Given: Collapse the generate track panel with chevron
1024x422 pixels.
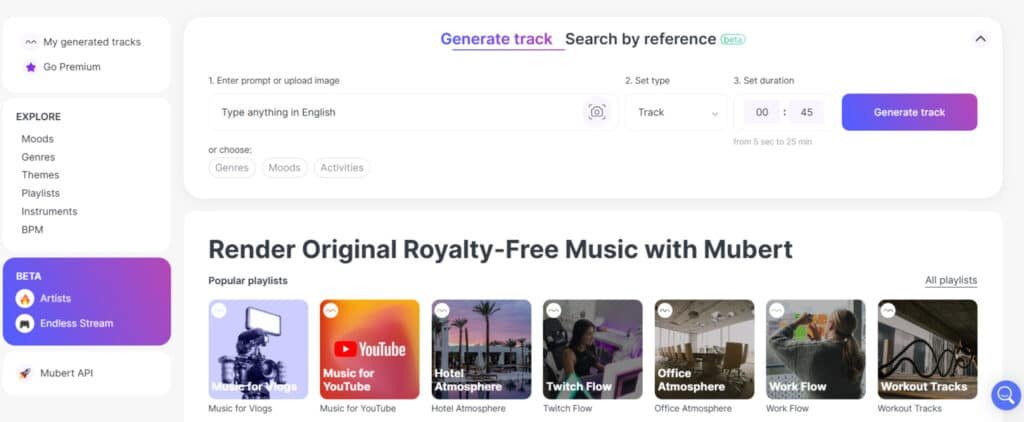Looking at the screenshot, I should 980,39.
